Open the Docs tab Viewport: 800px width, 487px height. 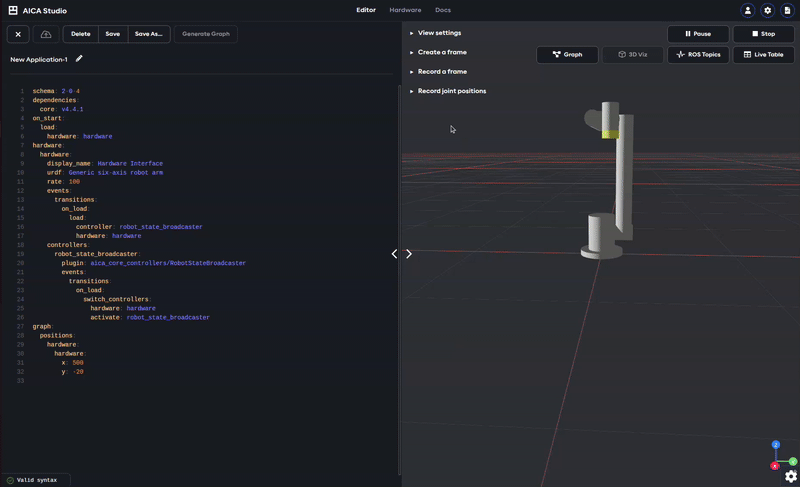pyautogui.click(x=443, y=10)
